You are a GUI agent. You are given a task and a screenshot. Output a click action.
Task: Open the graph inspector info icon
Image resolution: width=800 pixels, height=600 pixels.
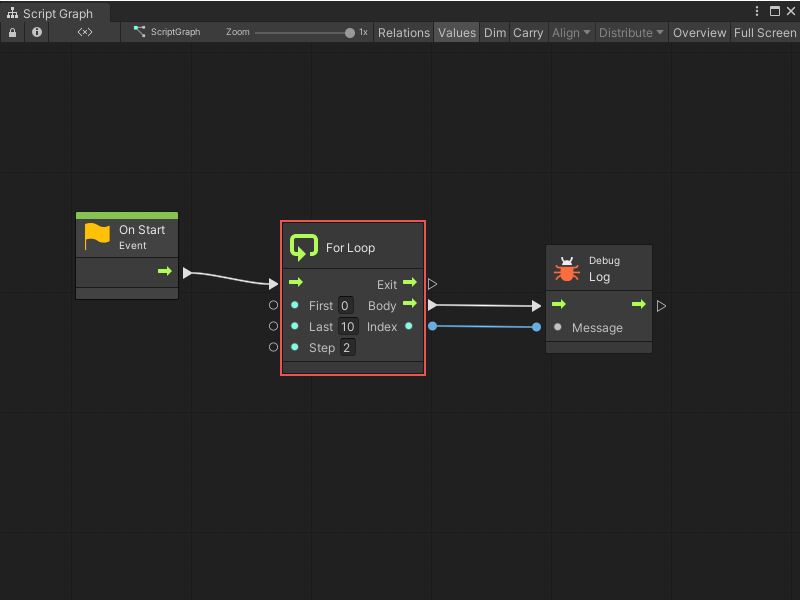pos(36,32)
